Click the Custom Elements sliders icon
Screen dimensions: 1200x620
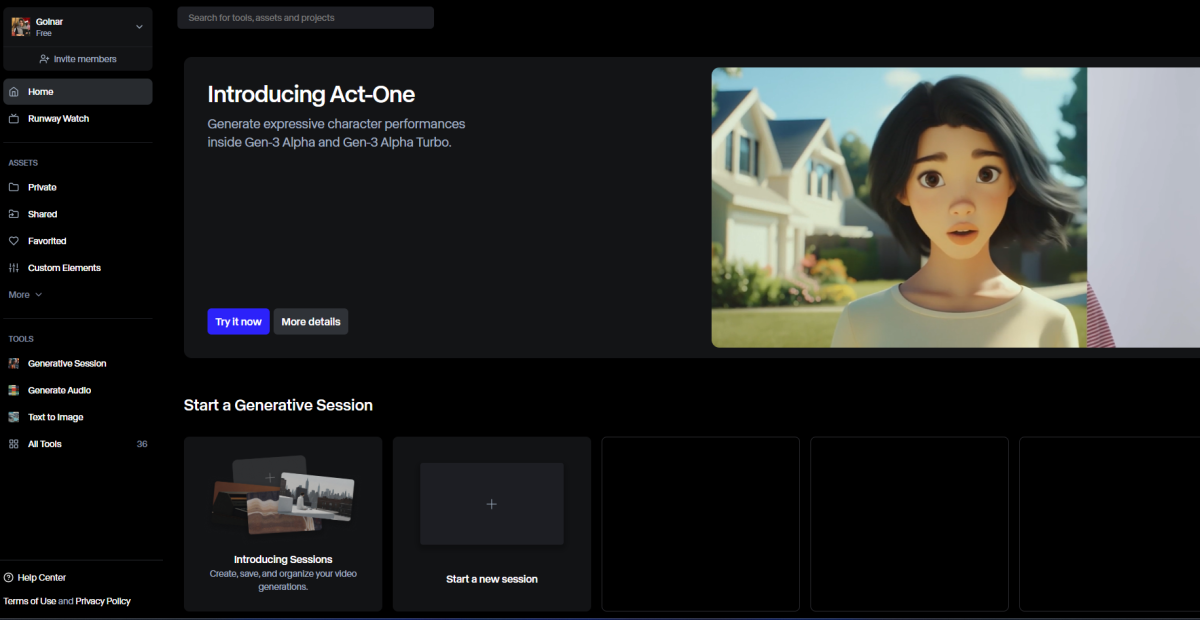click(14, 268)
